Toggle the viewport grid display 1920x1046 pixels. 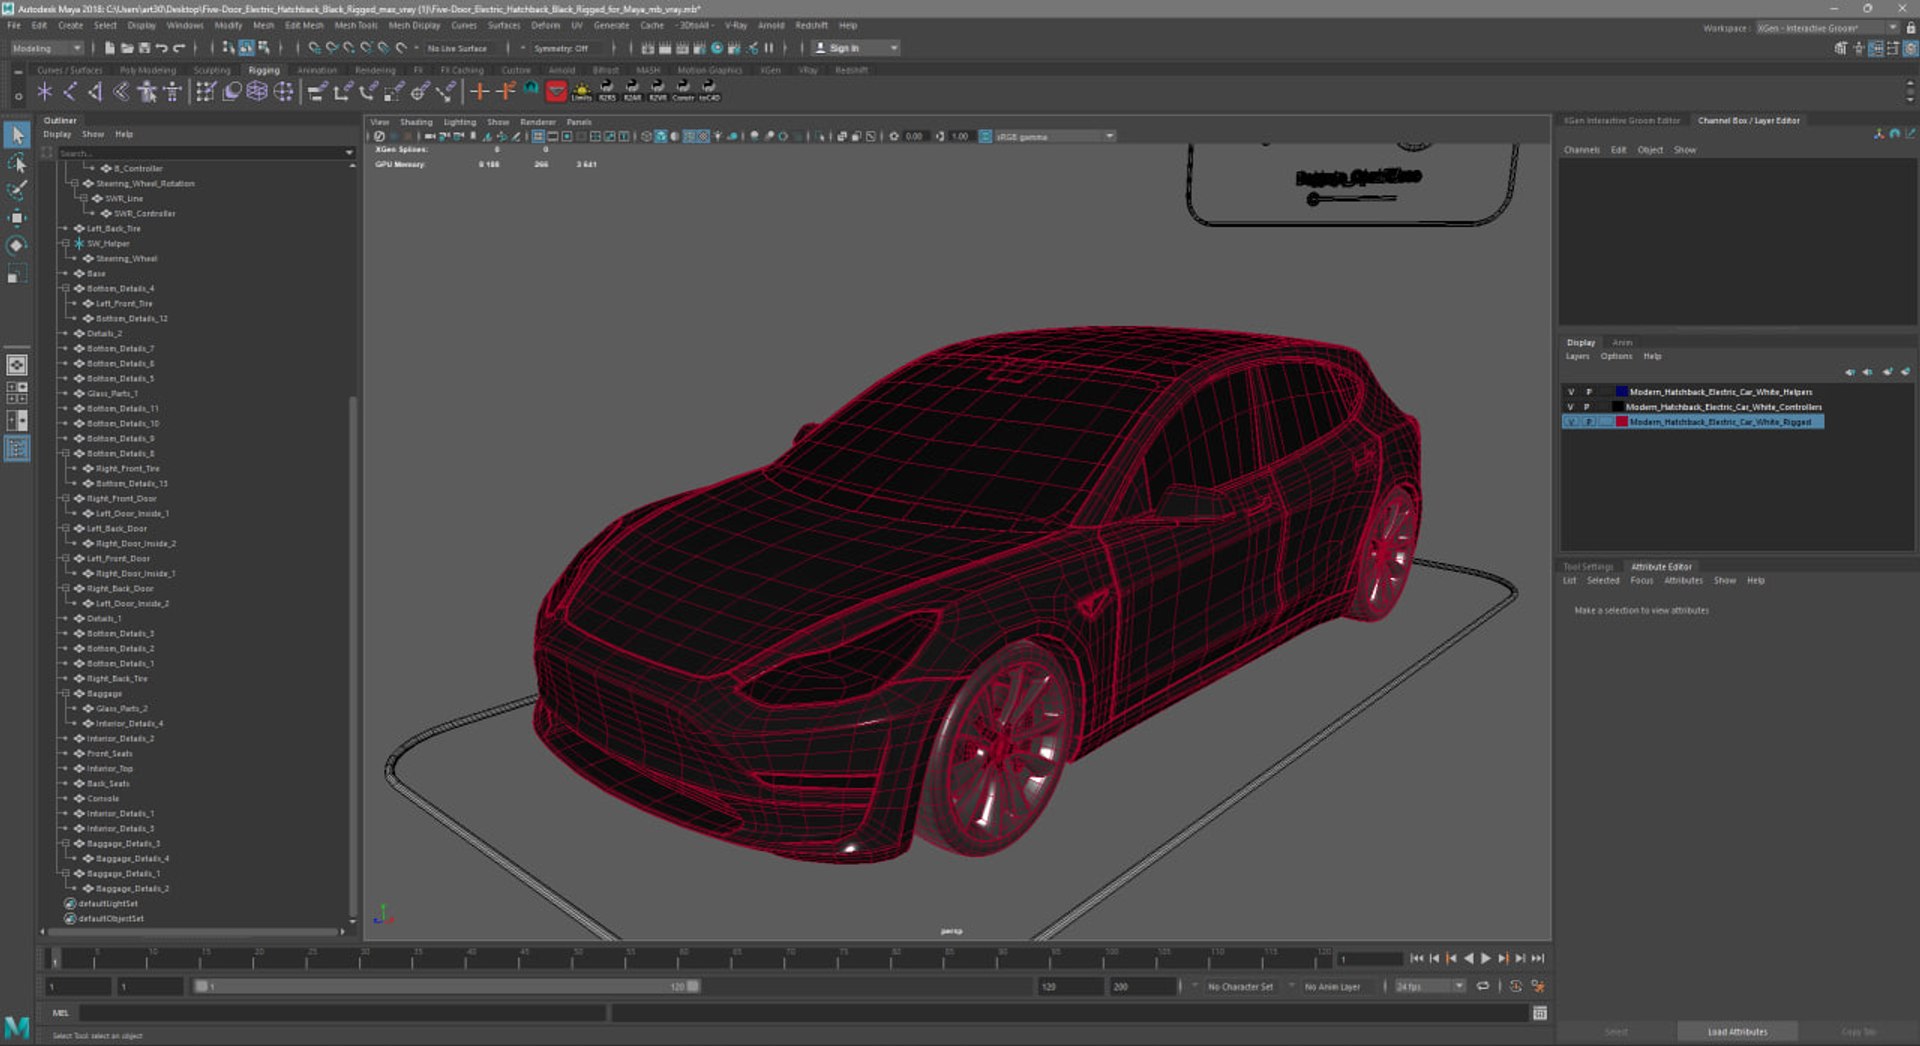(538, 136)
